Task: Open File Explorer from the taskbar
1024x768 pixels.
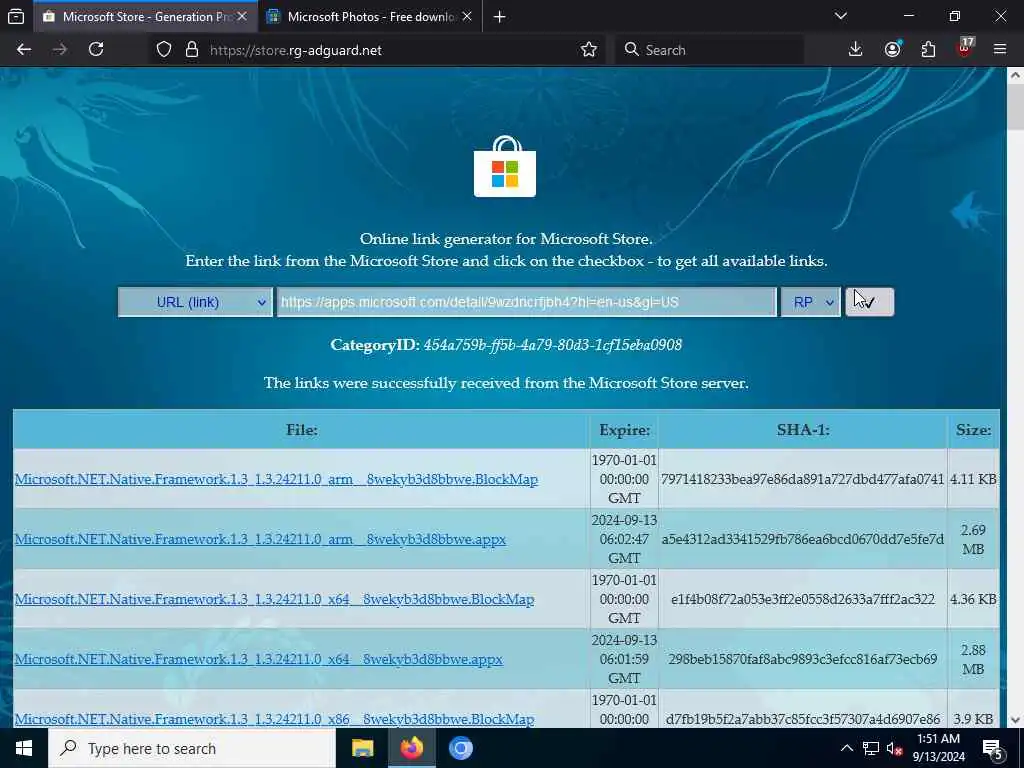Action: click(362, 748)
